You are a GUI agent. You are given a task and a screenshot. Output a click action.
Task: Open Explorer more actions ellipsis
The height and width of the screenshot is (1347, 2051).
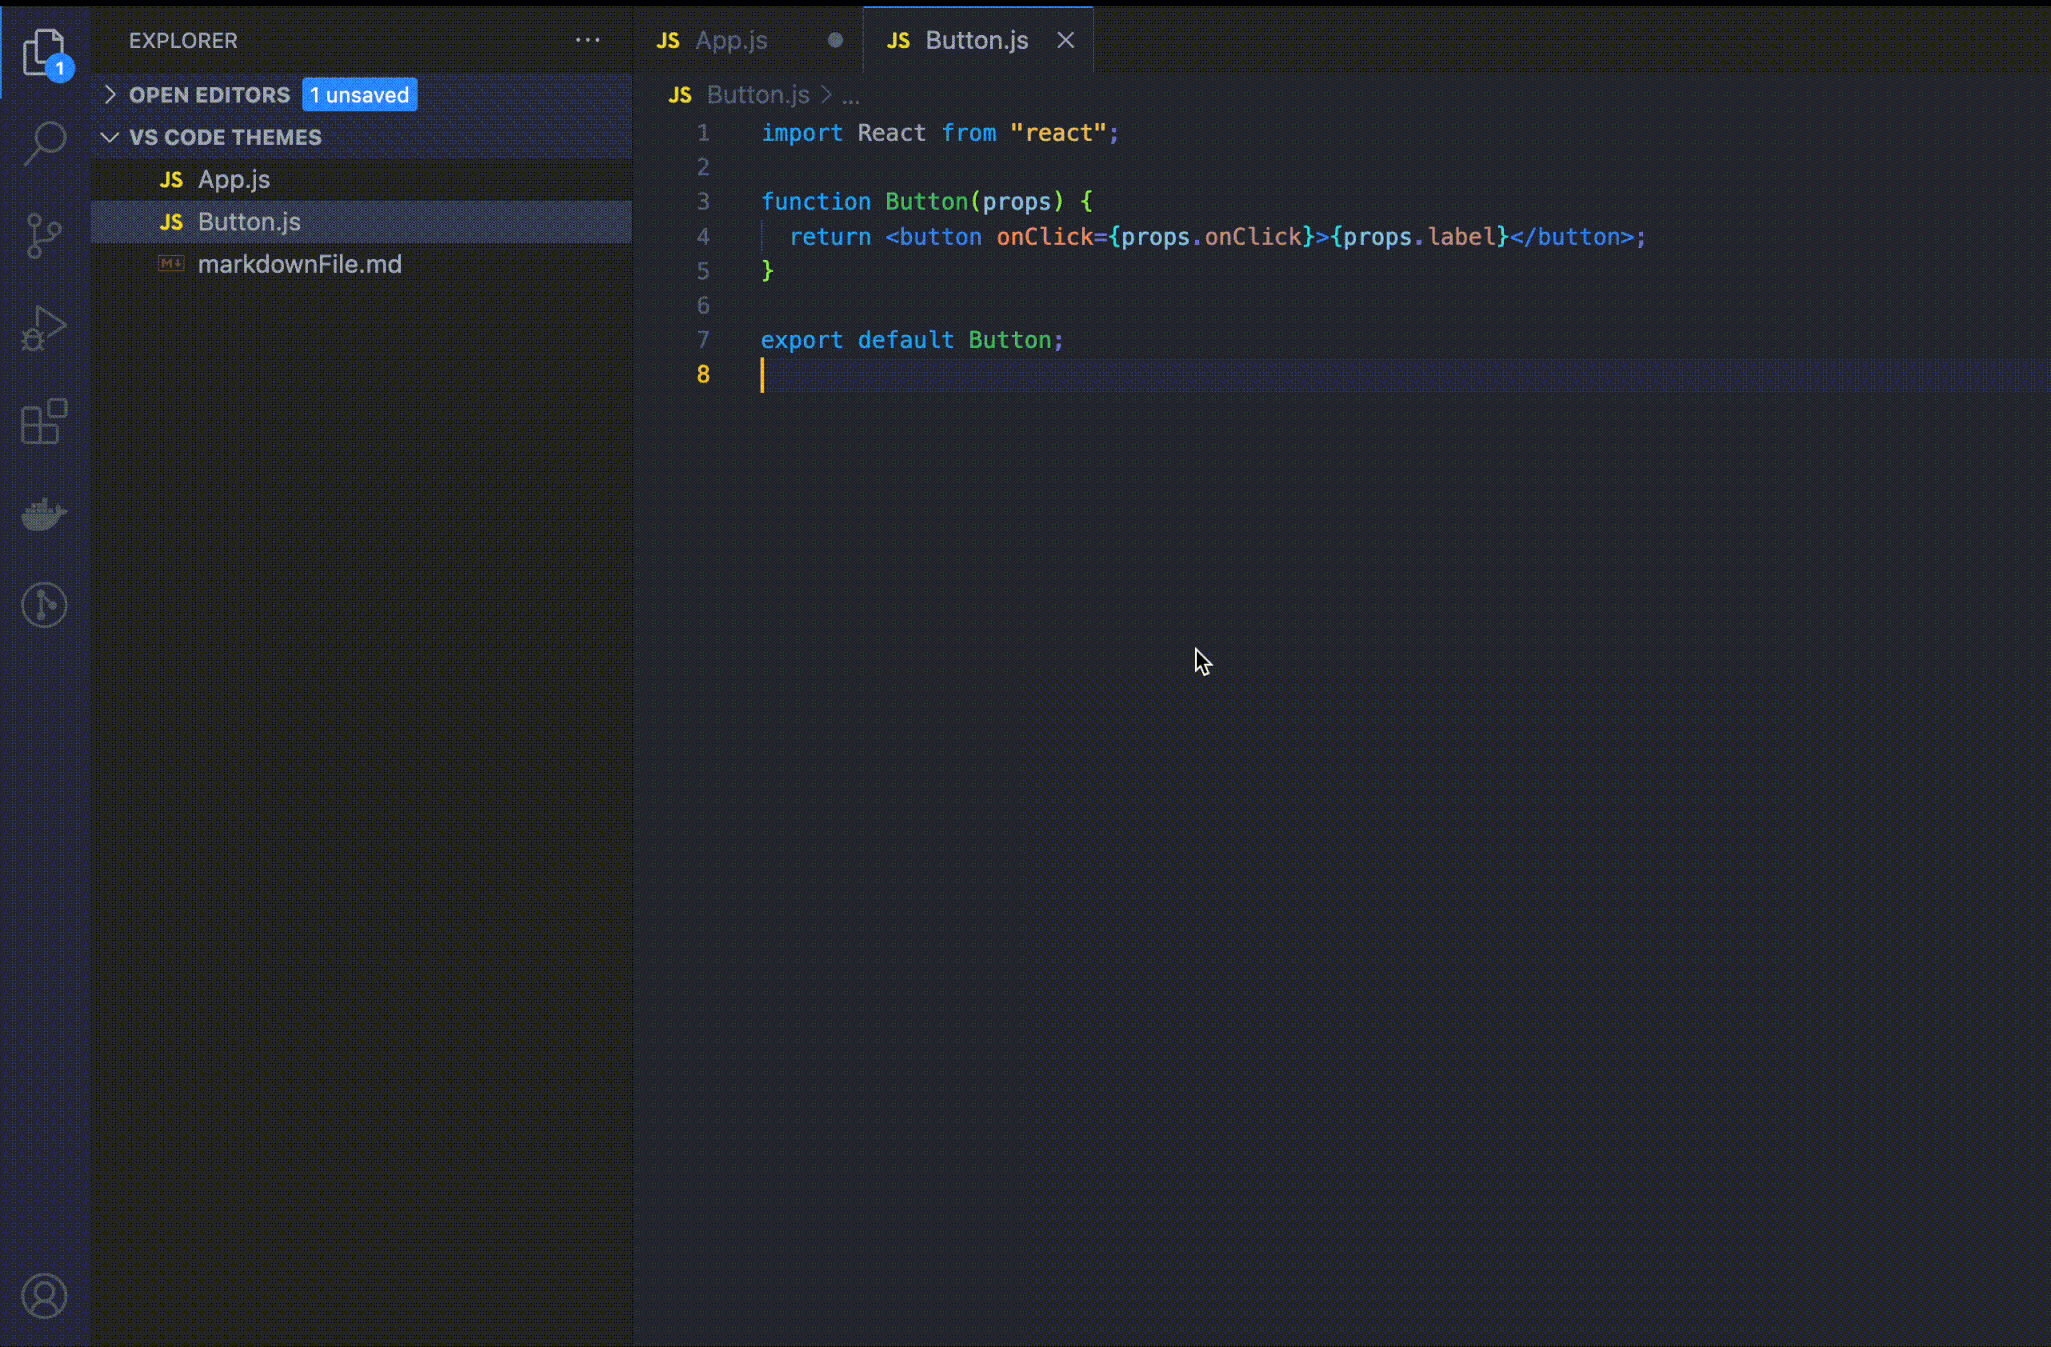[588, 40]
